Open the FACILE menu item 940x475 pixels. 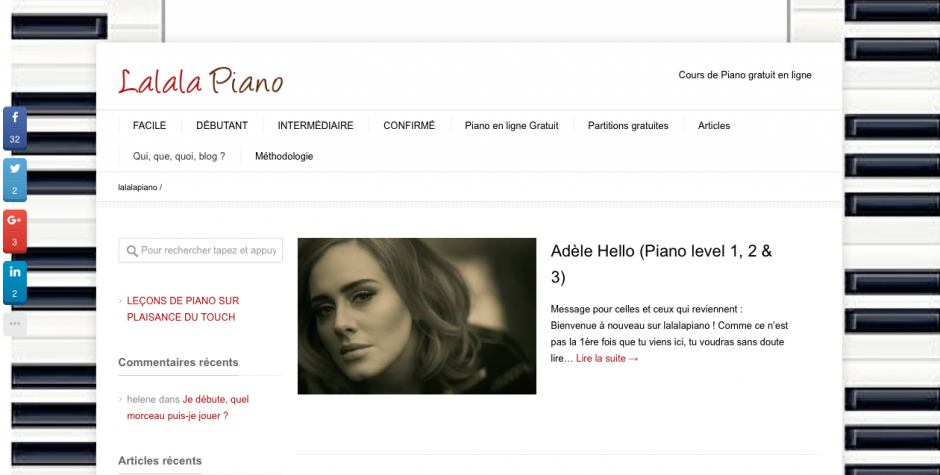149,125
